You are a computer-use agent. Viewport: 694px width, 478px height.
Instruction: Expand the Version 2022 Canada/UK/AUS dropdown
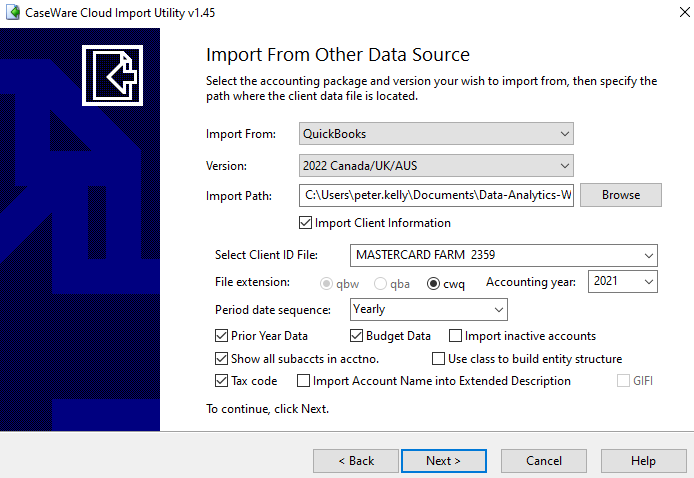coord(436,165)
